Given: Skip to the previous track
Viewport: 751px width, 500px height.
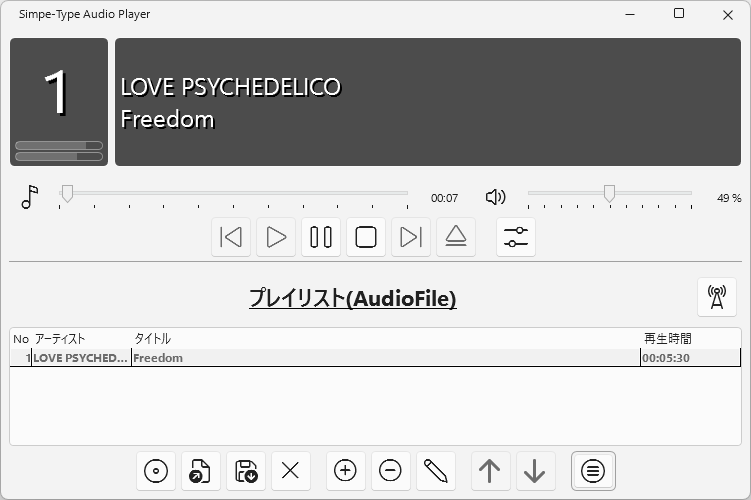Looking at the screenshot, I should pos(231,237).
